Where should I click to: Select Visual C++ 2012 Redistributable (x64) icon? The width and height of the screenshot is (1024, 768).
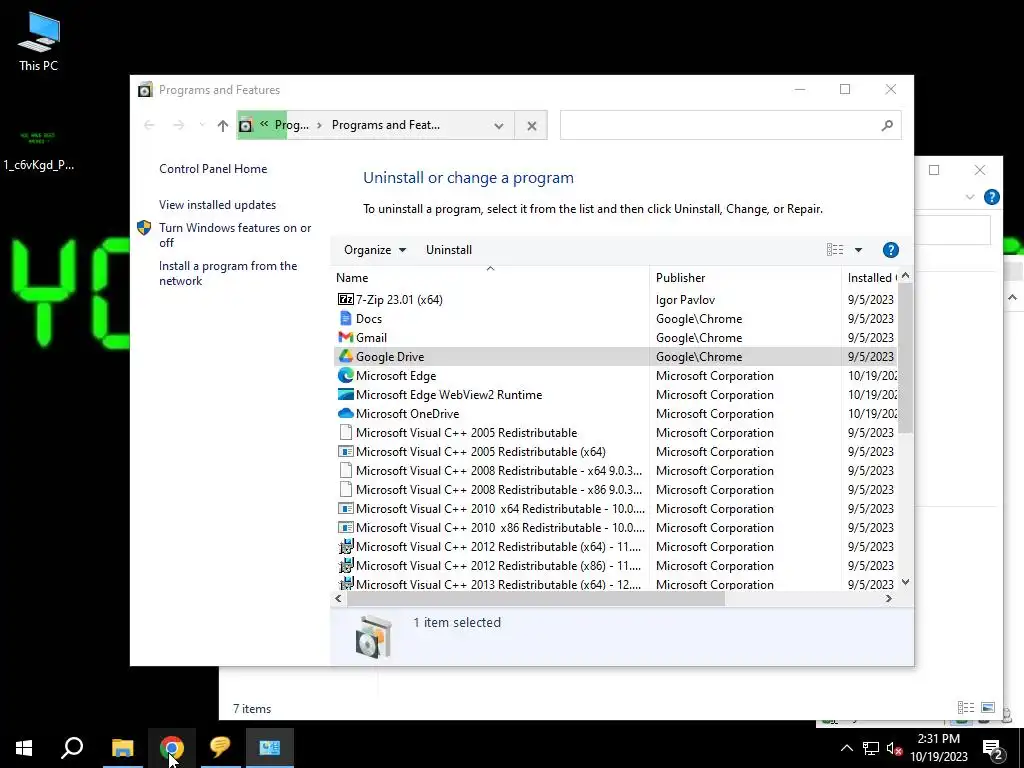(x=345, y=546)
